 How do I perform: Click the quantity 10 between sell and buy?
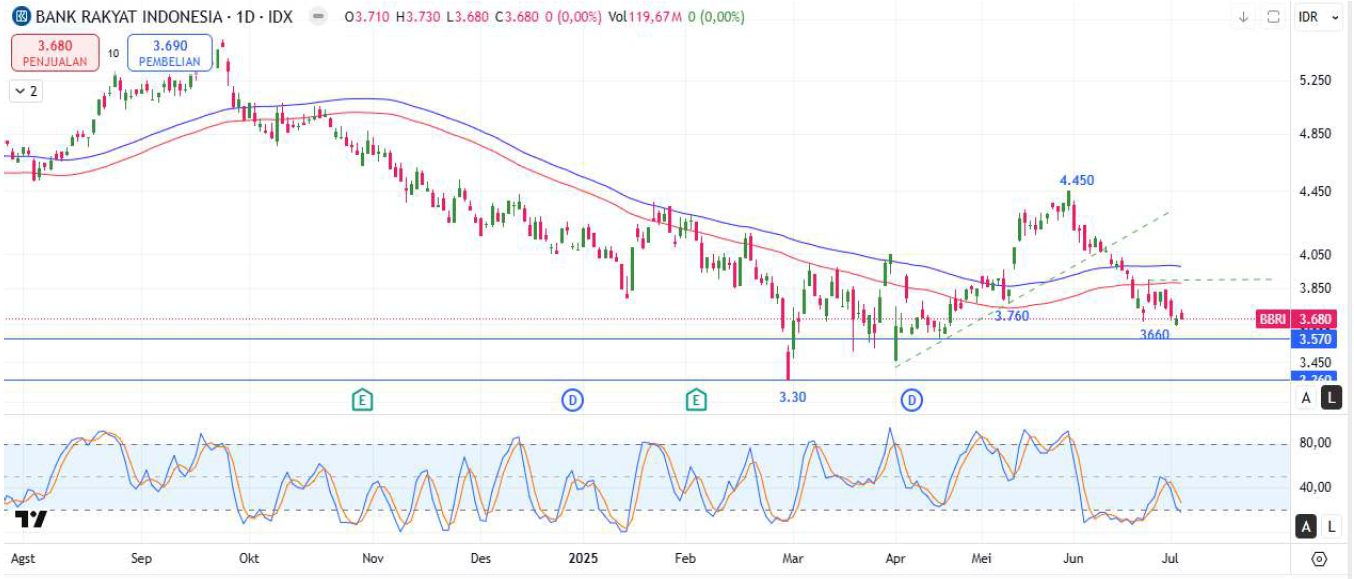tap(113, 53)
